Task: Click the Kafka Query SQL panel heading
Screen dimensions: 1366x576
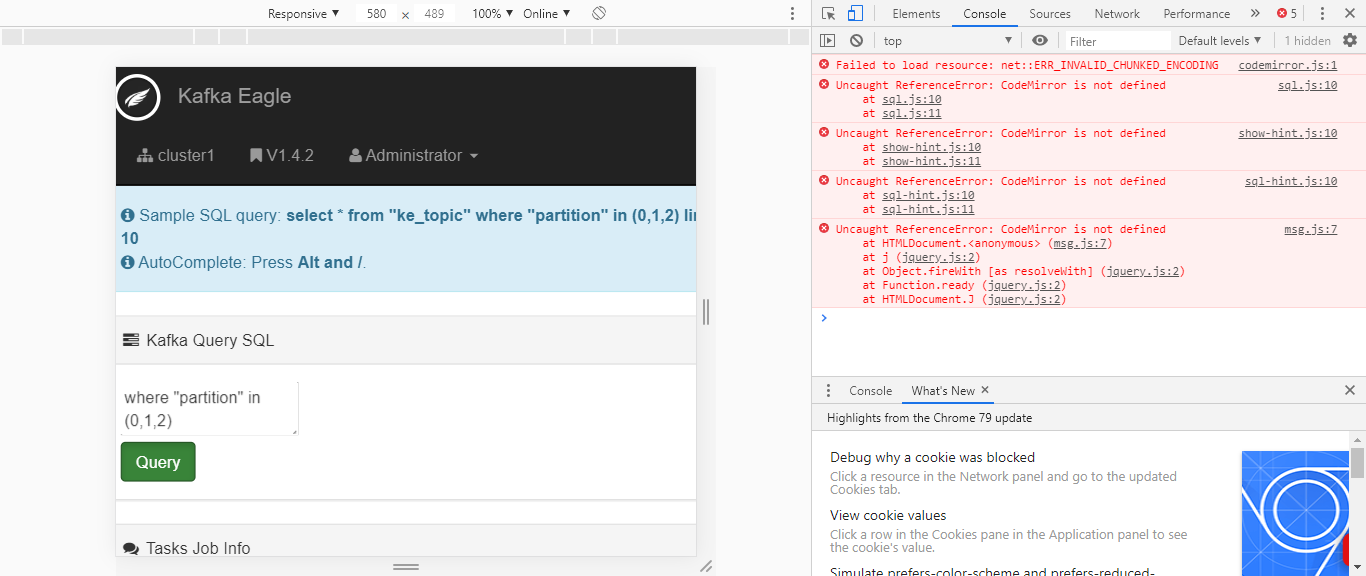Action: (406, 340)
